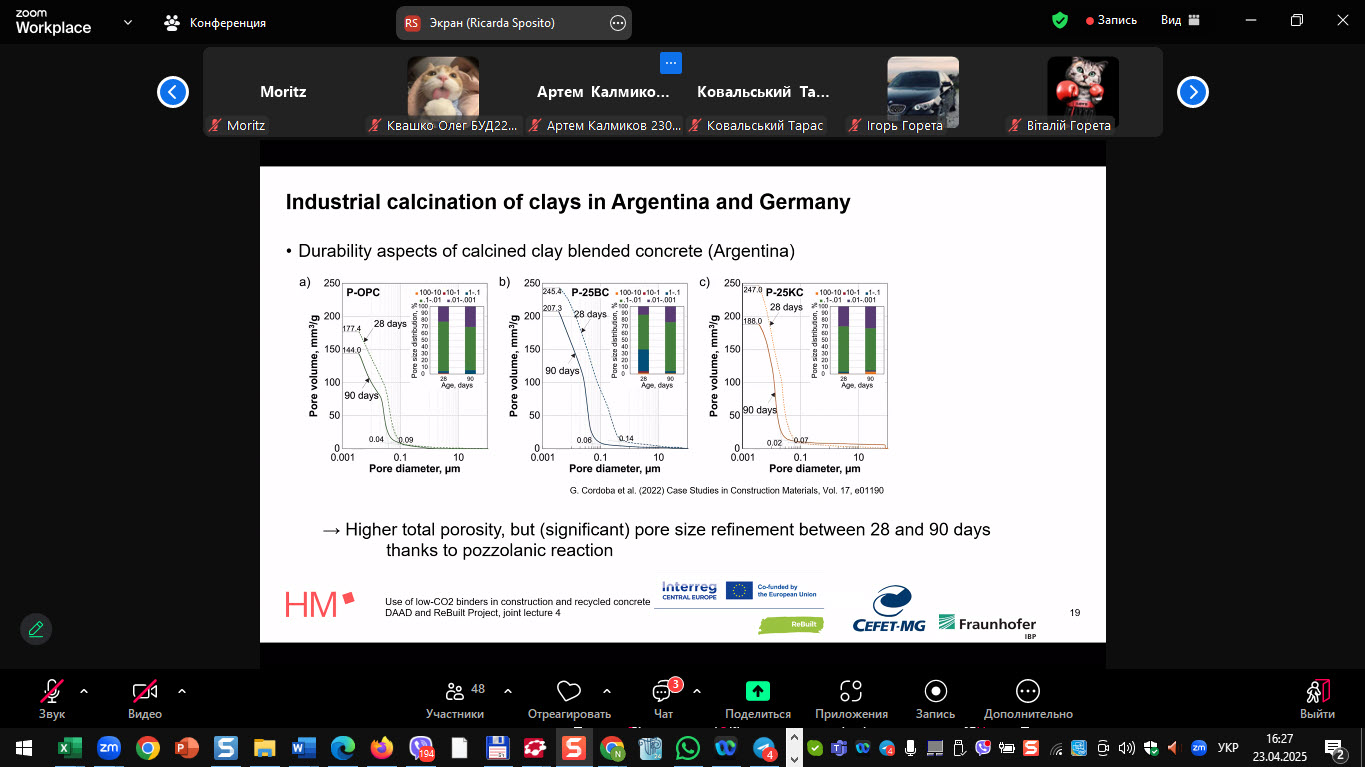1365x767 pixels.
Task: Expand video options caret next to Видео
Action: point(182,691)
